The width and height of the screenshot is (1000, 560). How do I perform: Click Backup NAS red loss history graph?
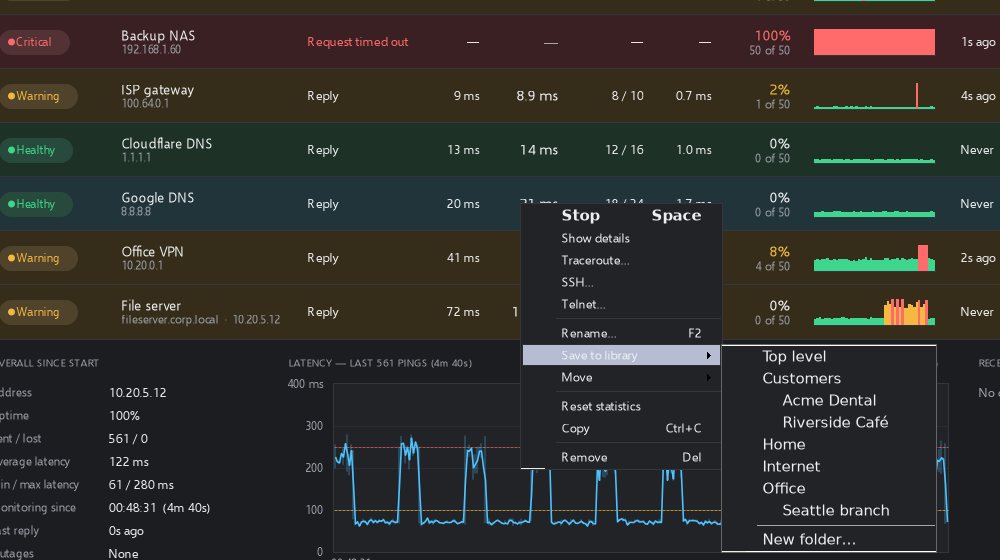874,42
